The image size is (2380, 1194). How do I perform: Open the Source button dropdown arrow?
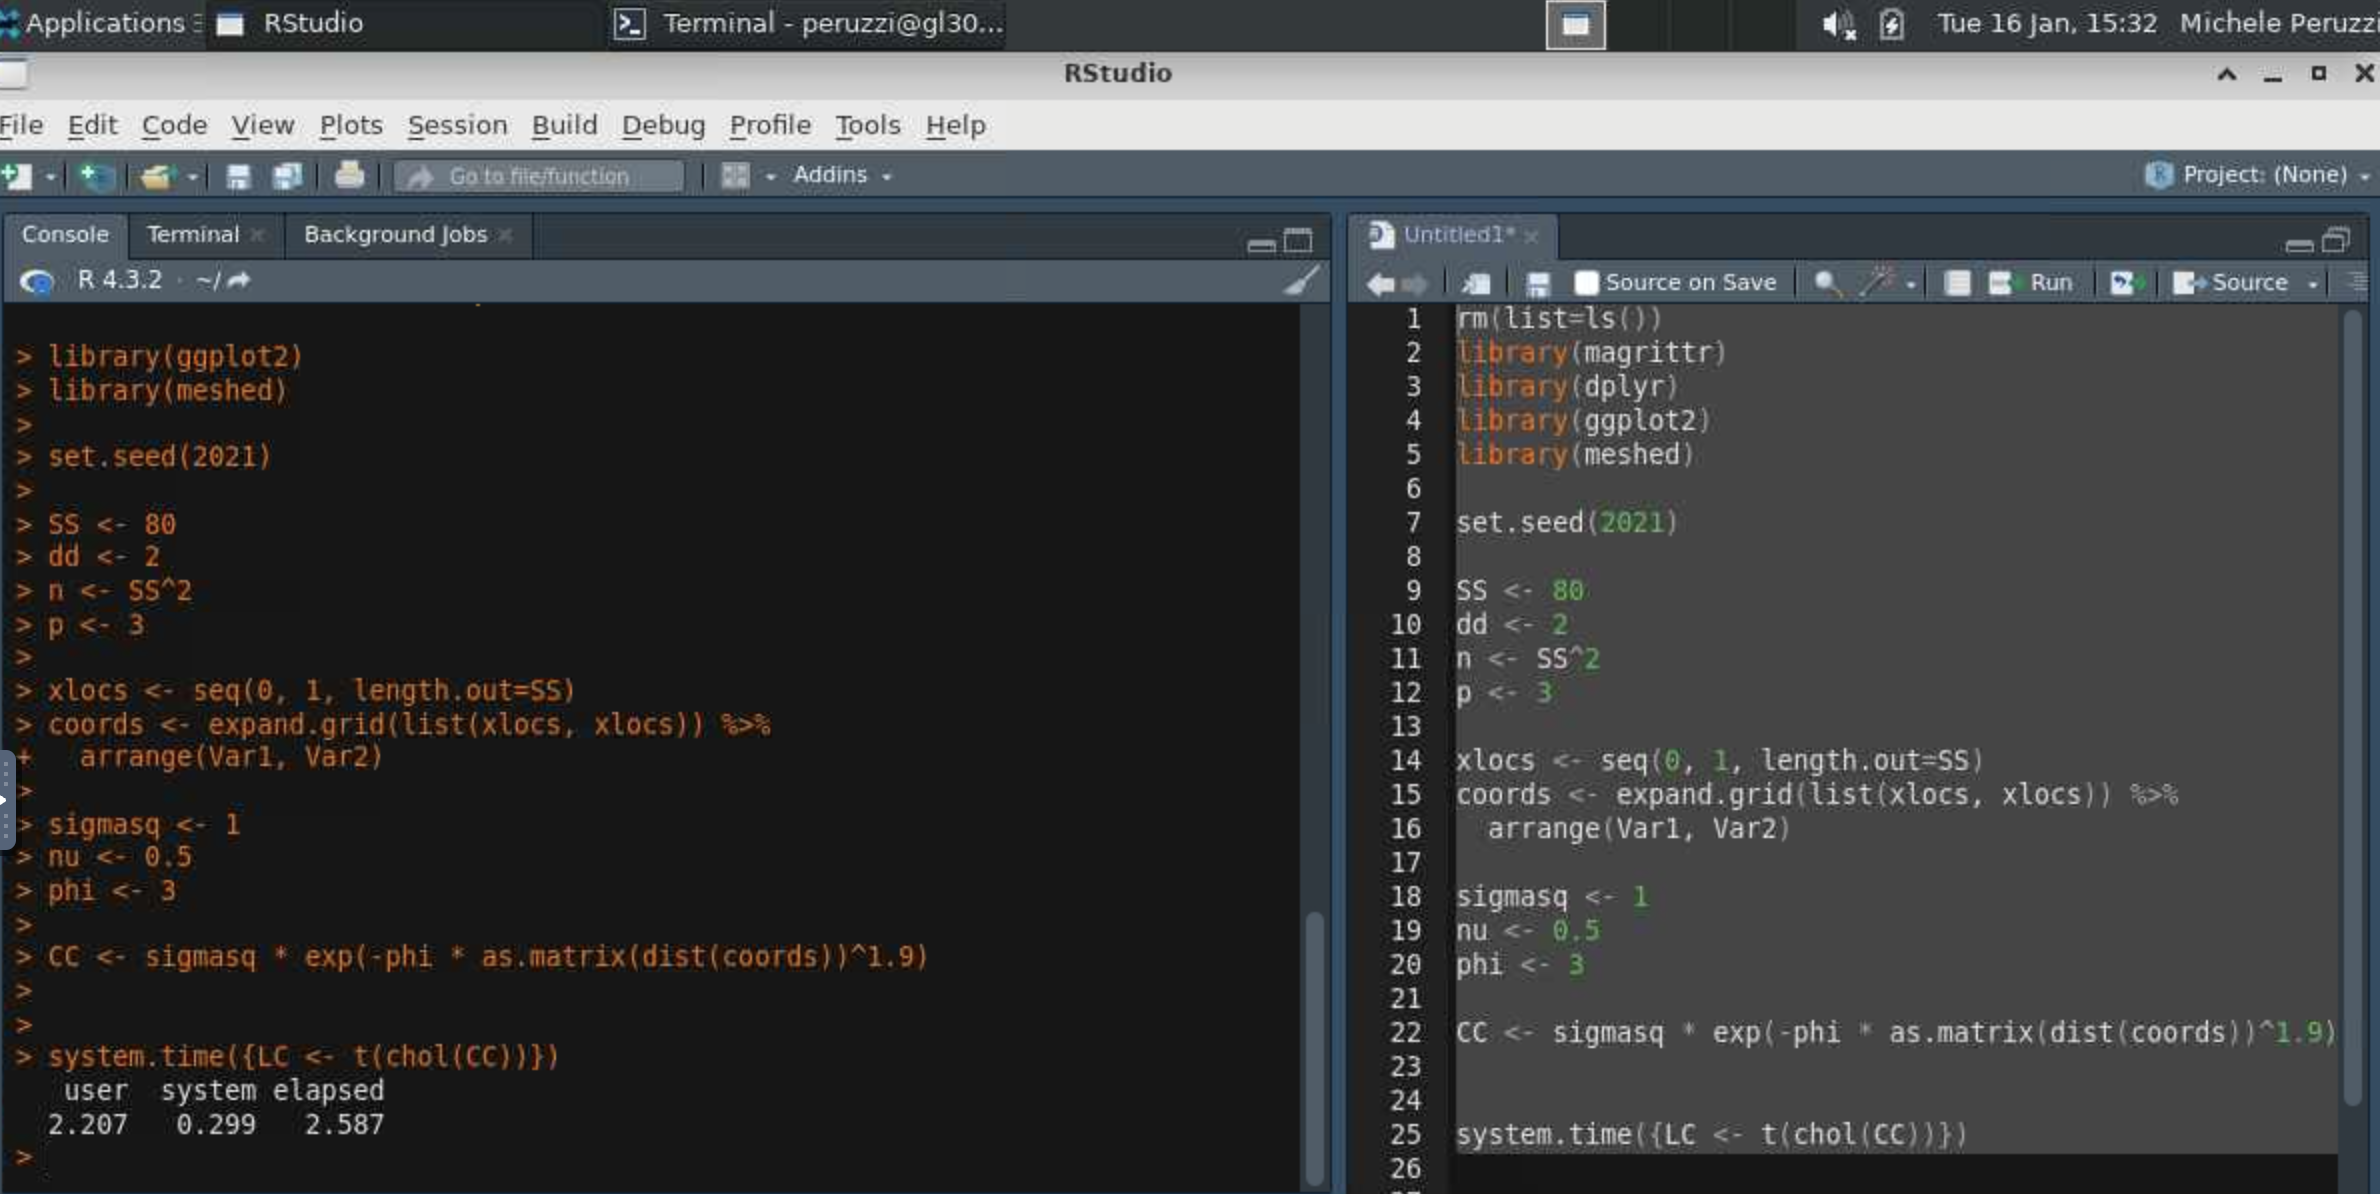coord(2313,284)
